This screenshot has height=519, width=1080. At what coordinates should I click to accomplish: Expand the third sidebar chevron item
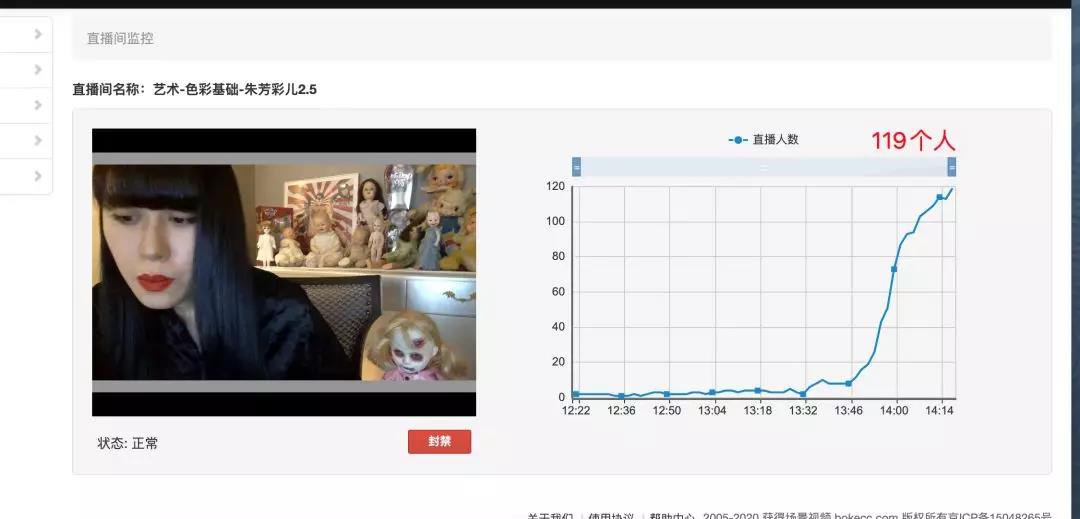point(38,105)
